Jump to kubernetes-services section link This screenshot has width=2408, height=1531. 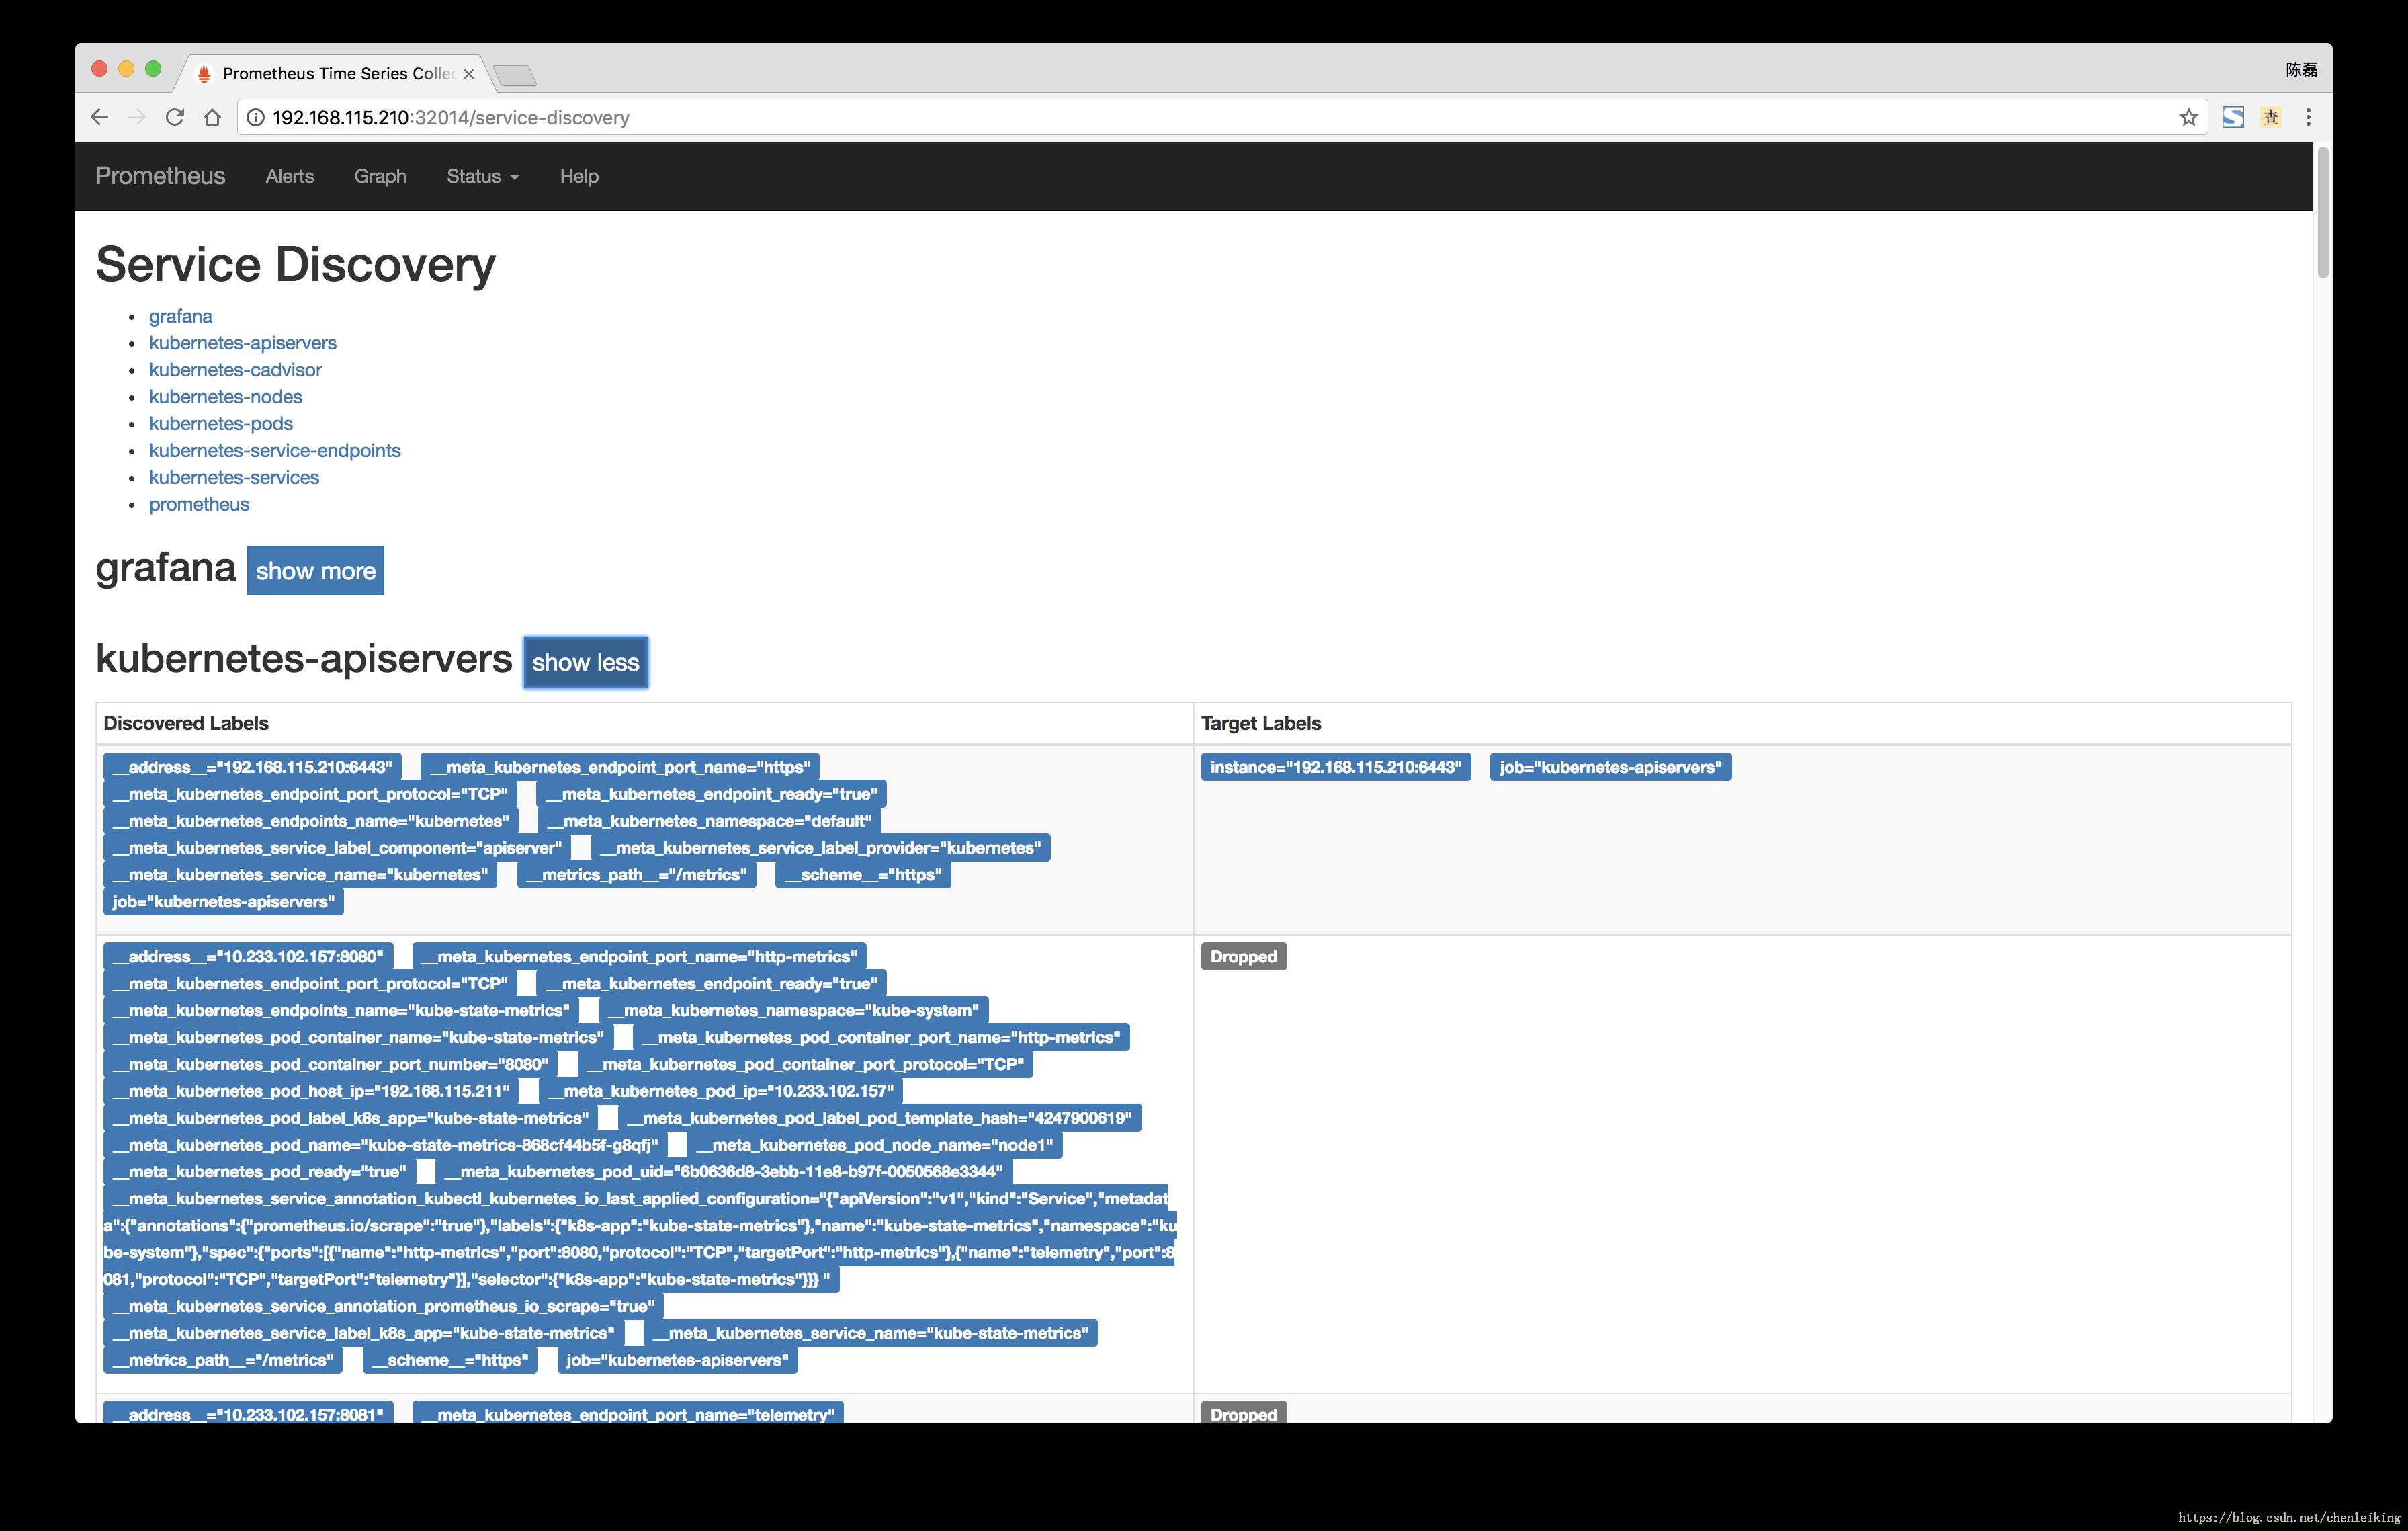pos(234,478)
